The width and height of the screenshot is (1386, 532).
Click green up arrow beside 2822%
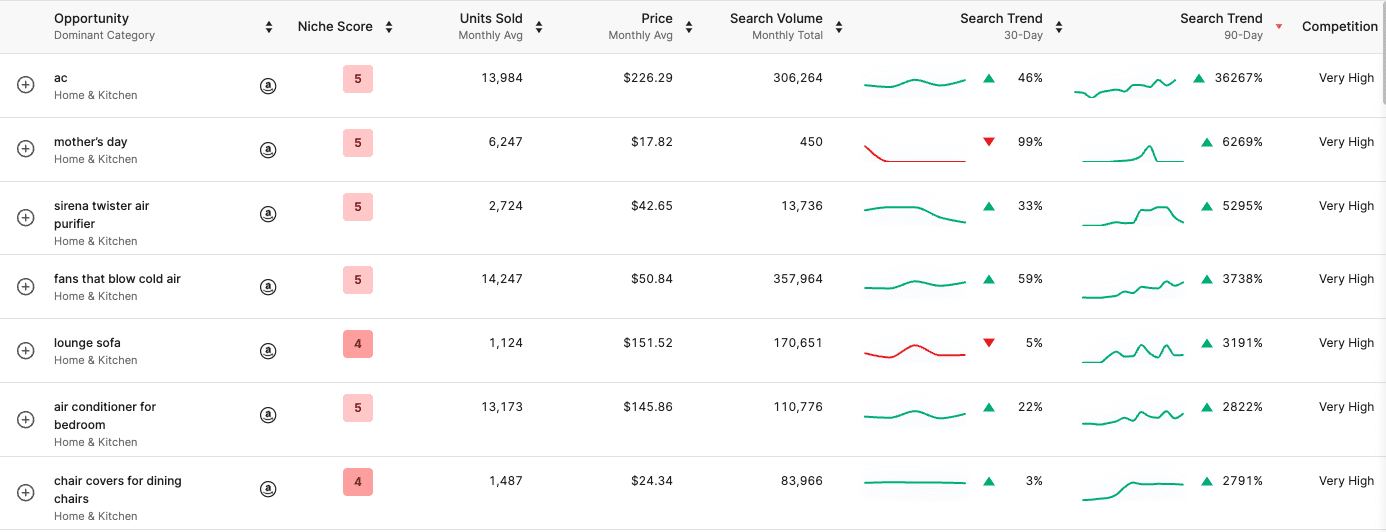[1207, 407]
